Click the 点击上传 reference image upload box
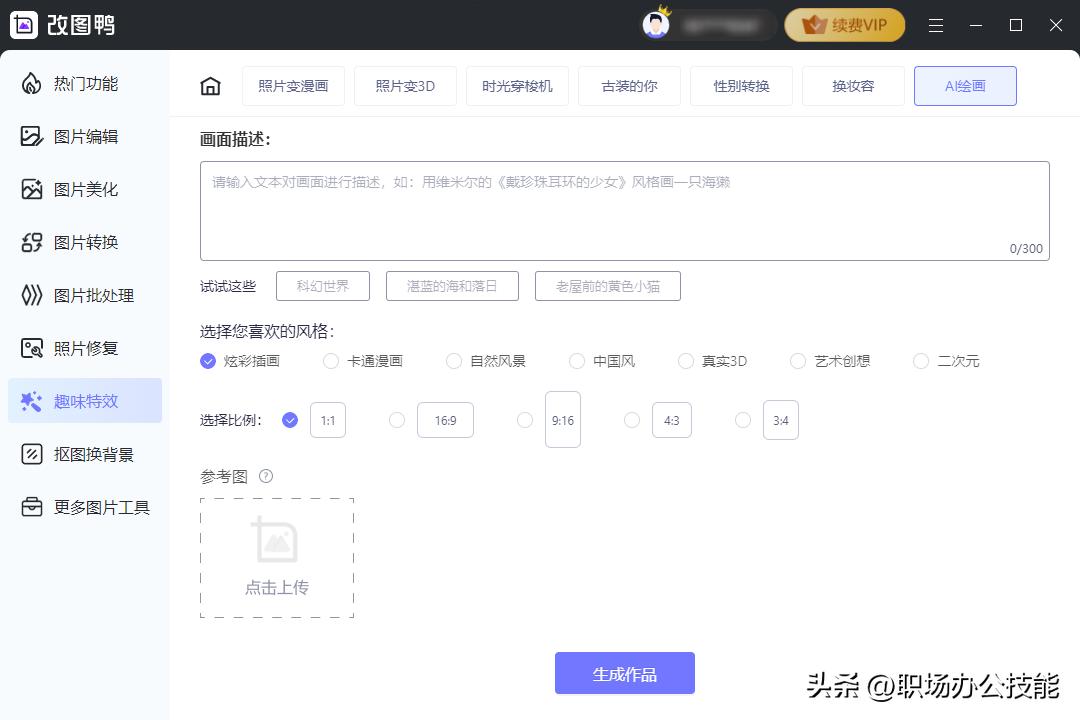This screenshot has width=1080, height=720. [277, 557]
